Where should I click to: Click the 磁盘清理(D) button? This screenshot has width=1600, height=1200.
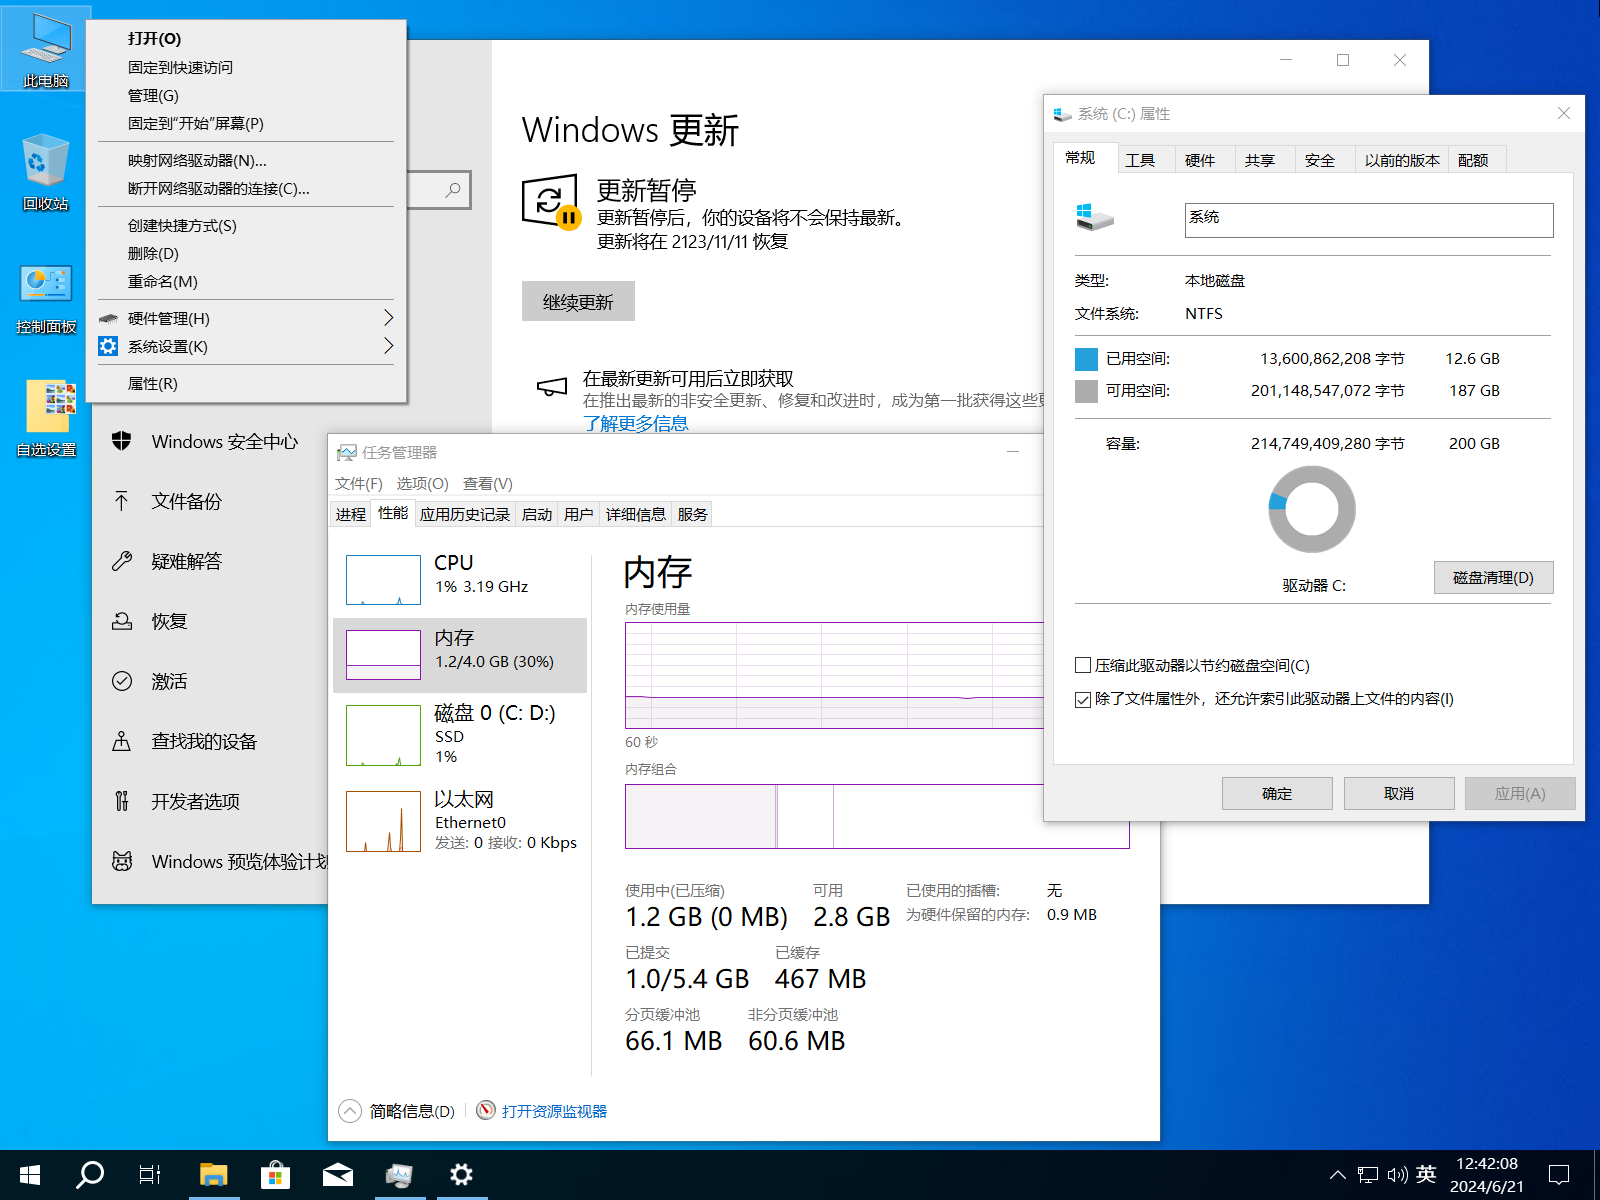coord(1493,577)
